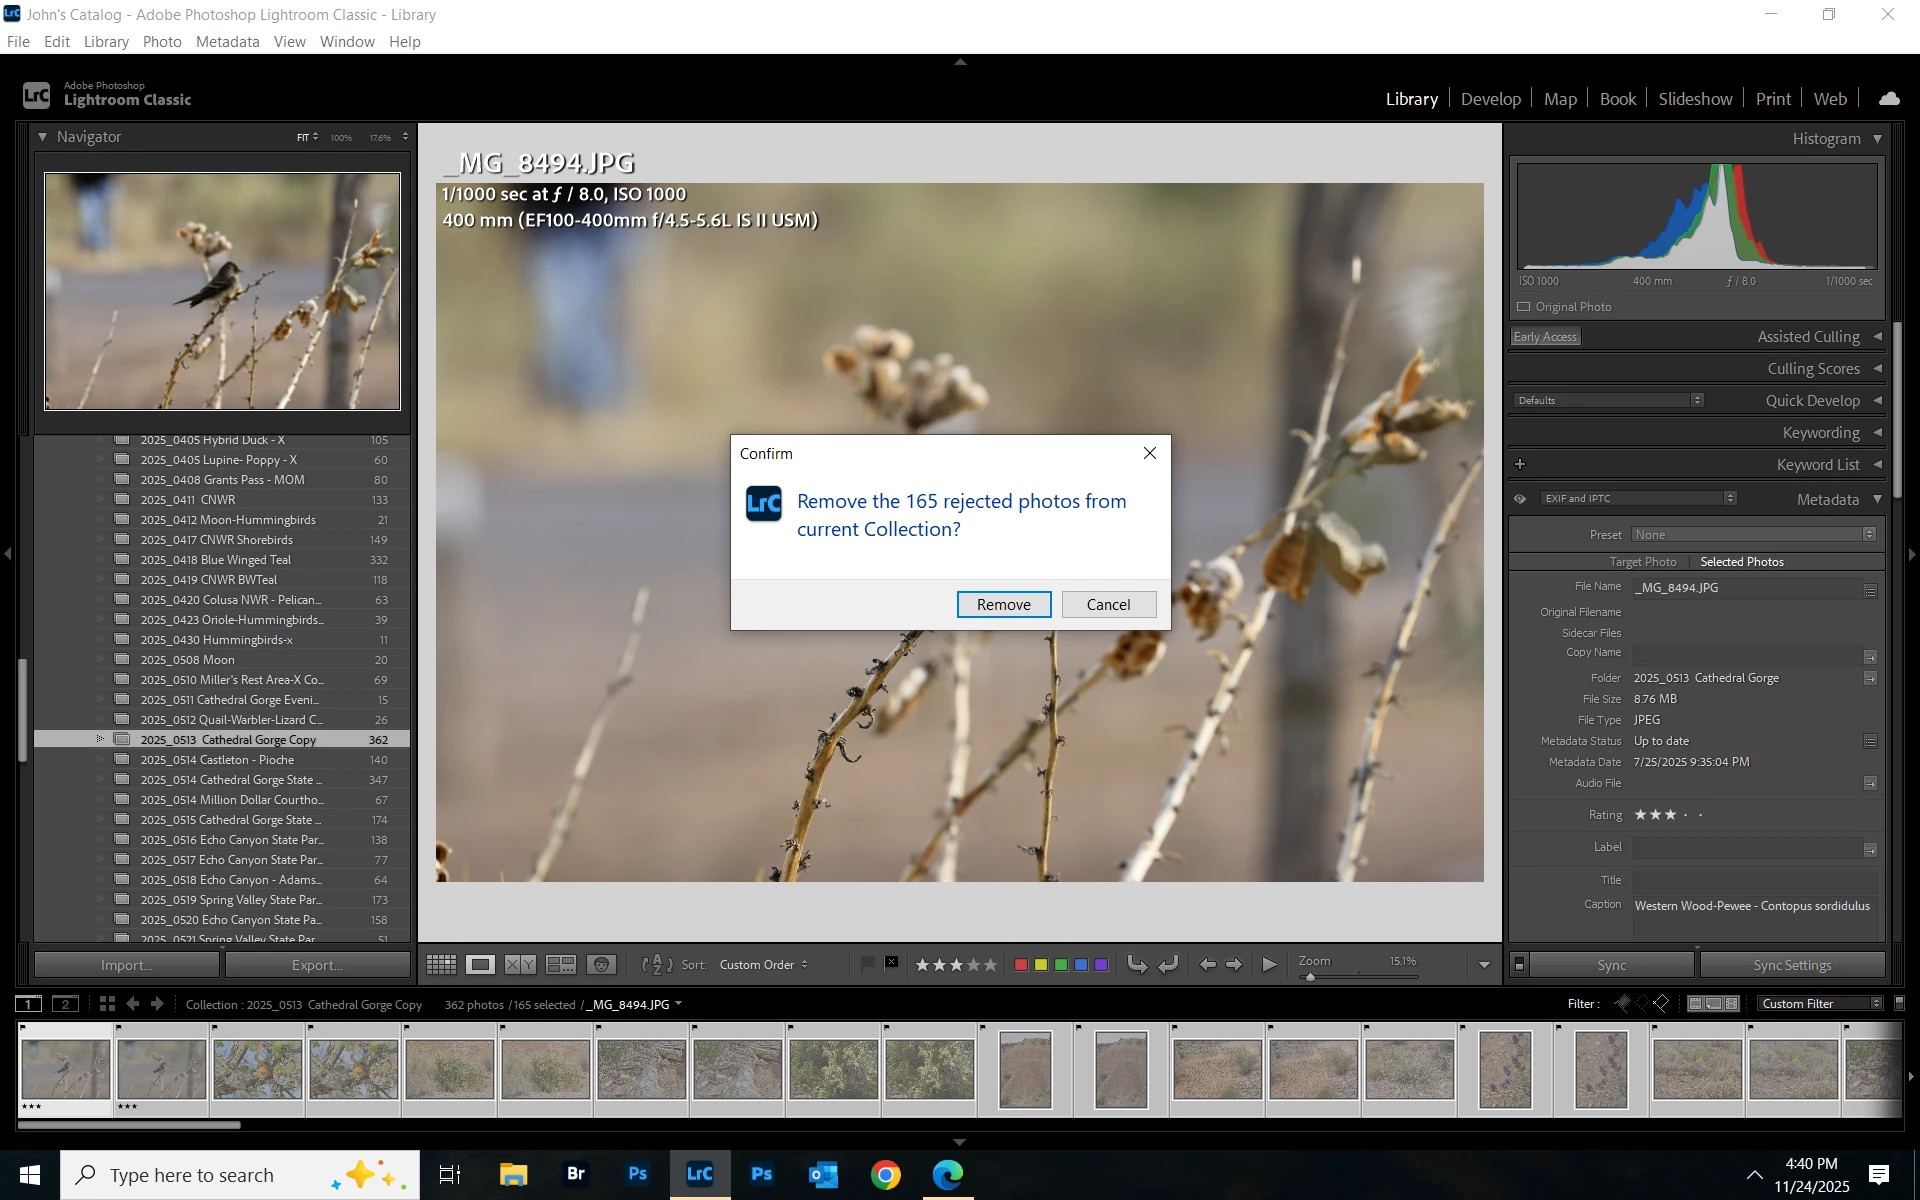
Task: Toggle metadata visibility eye icon
Action: click(1520, 499)
